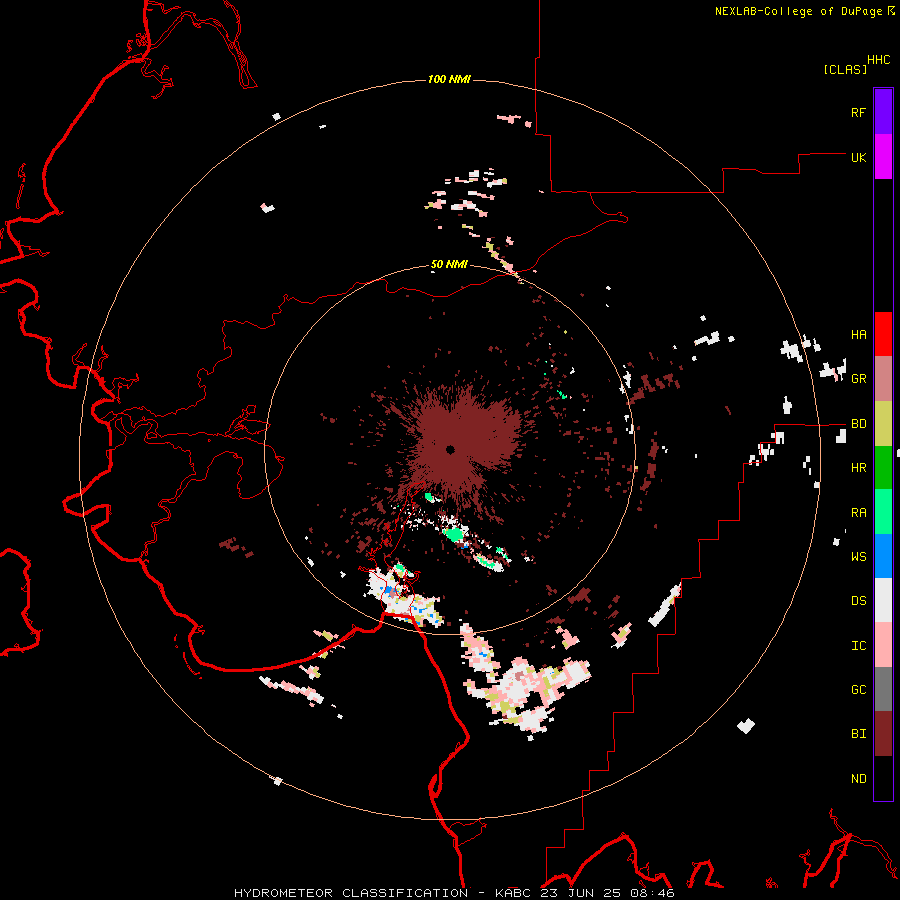Click the RF purple legend swatch
Viewport: 900px width, 900px height.
coord(883,112)
